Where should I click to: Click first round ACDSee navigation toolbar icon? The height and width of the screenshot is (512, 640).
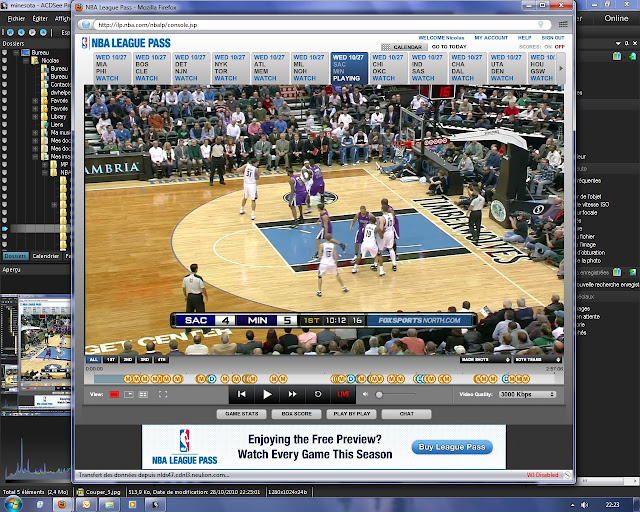point(10,32)
